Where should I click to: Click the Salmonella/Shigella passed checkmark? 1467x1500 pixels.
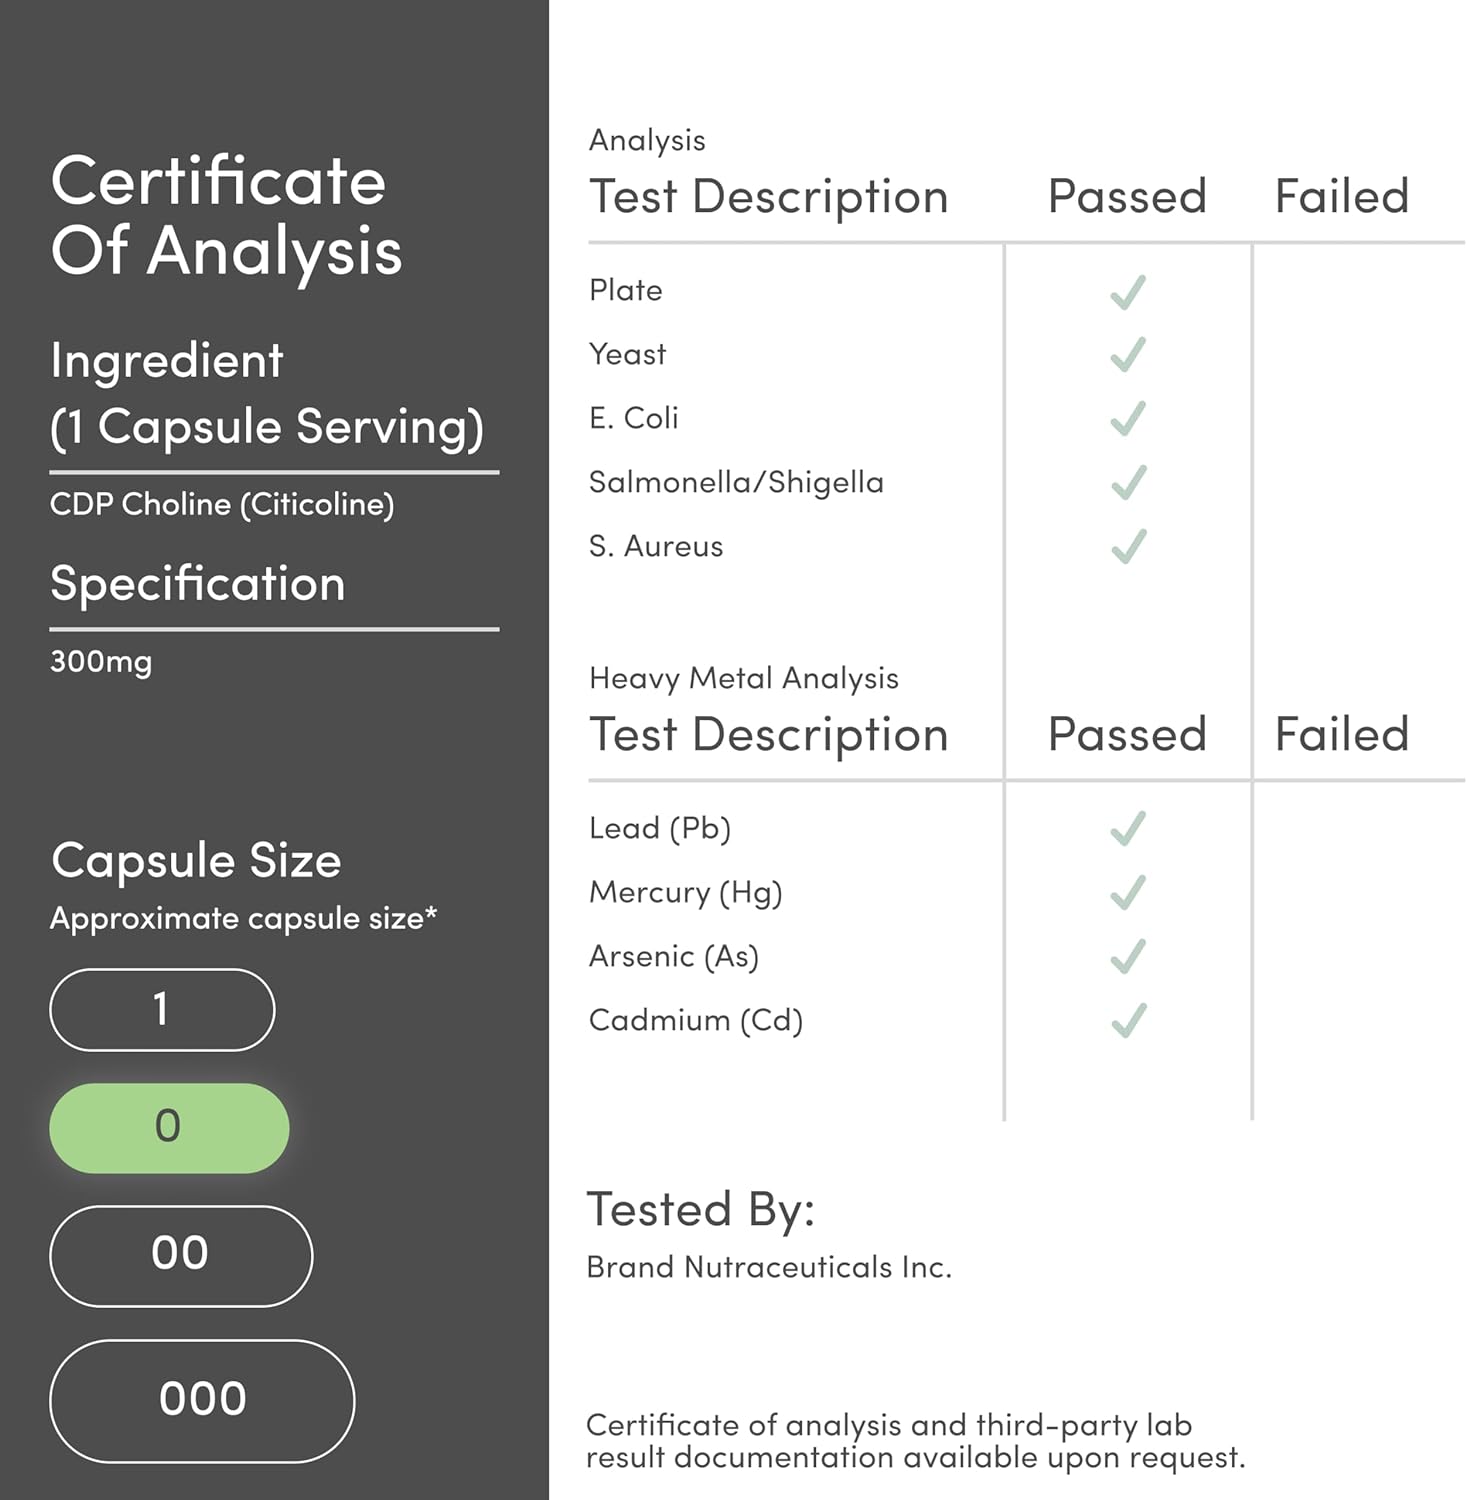coord(1128,483)
